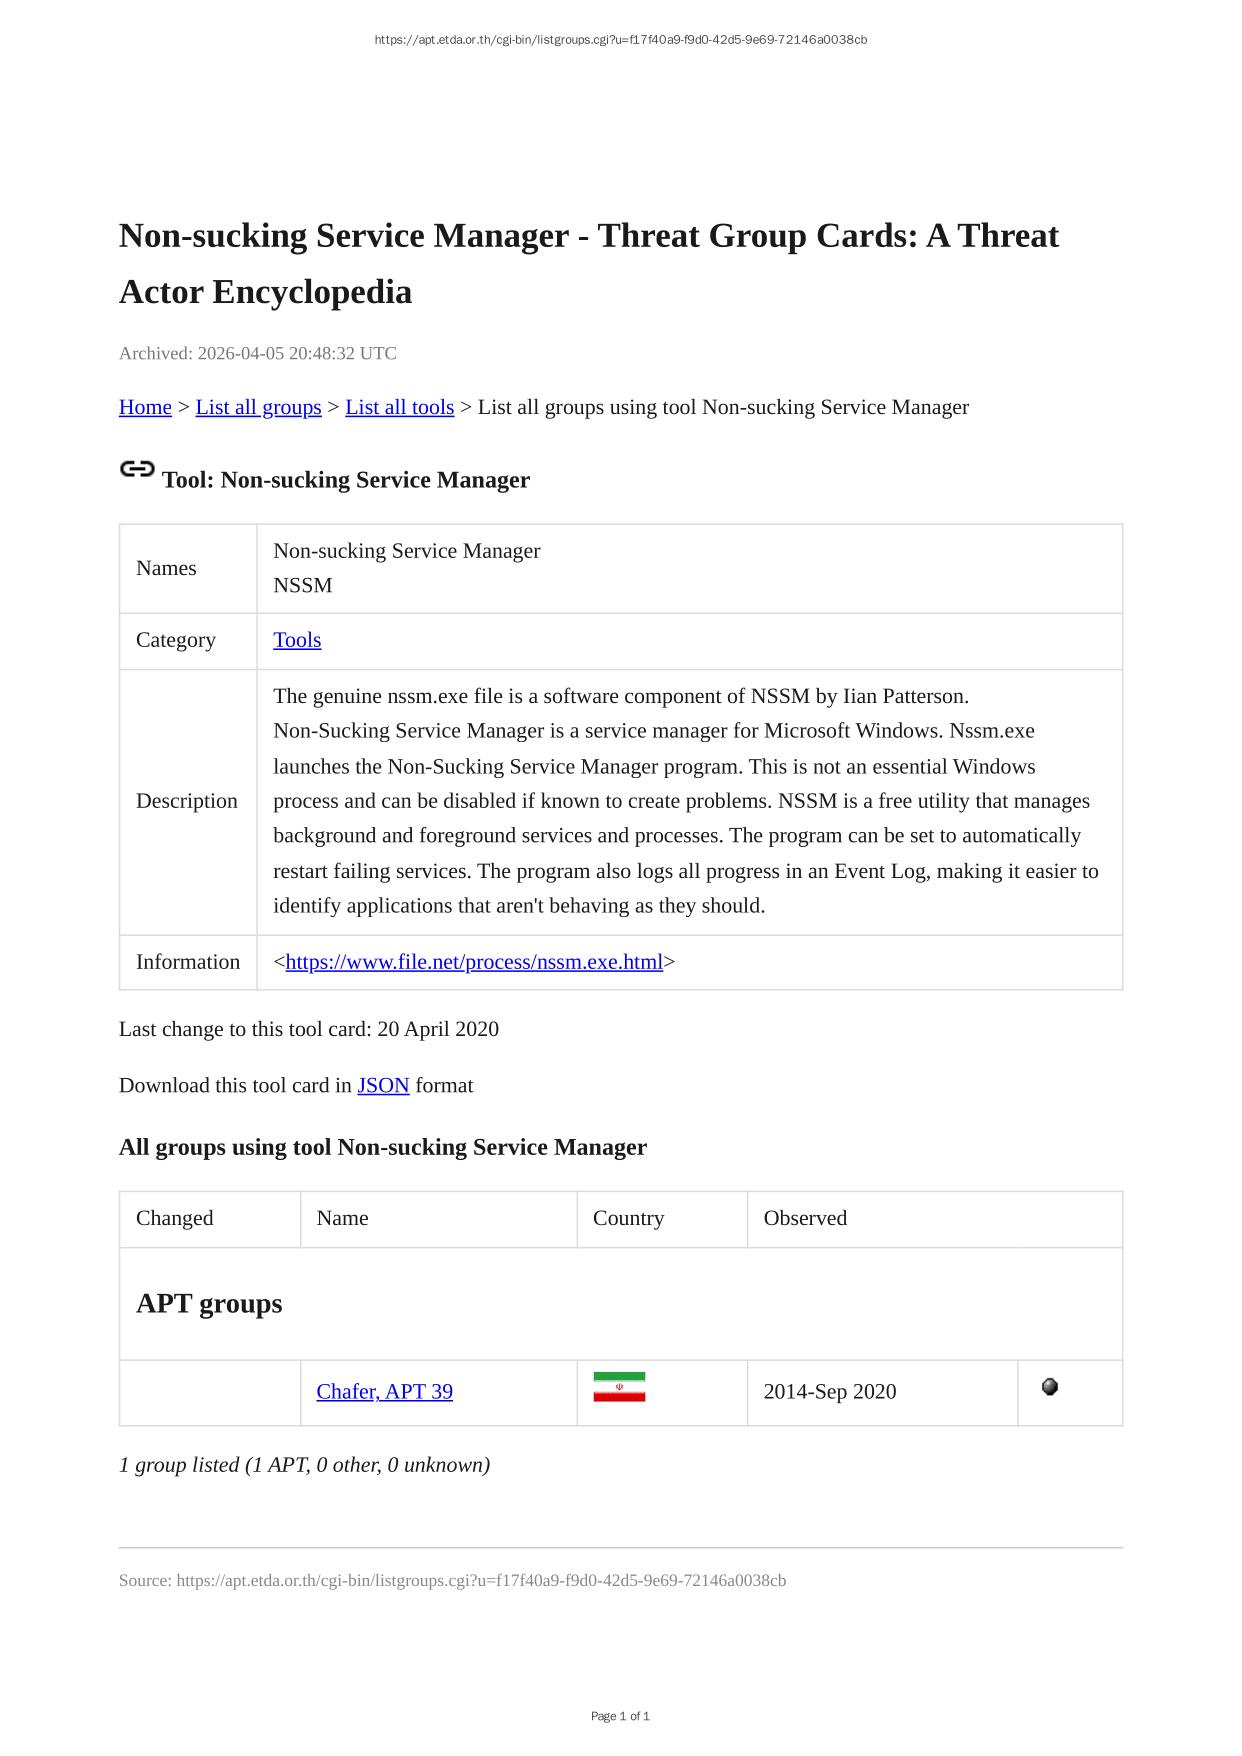Image resolution: width=1242 pixels, height=1756 pixels.
Task: Click the Observed column header
Action: [805, 1218]
